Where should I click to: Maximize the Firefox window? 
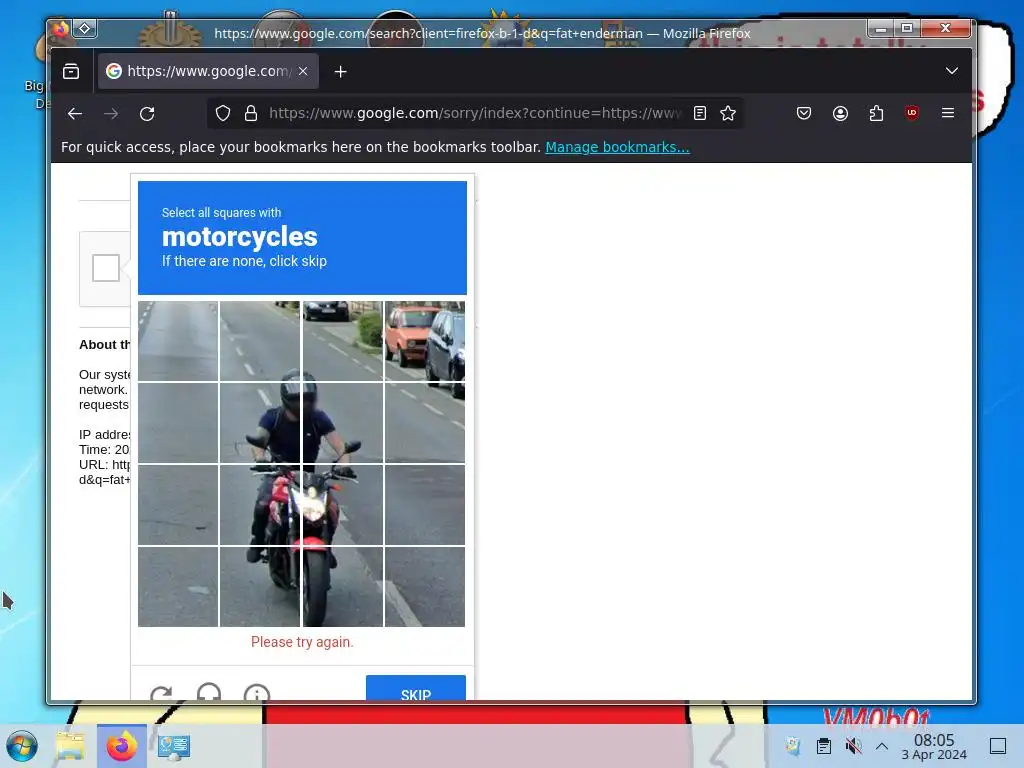[x=907, y=28]
